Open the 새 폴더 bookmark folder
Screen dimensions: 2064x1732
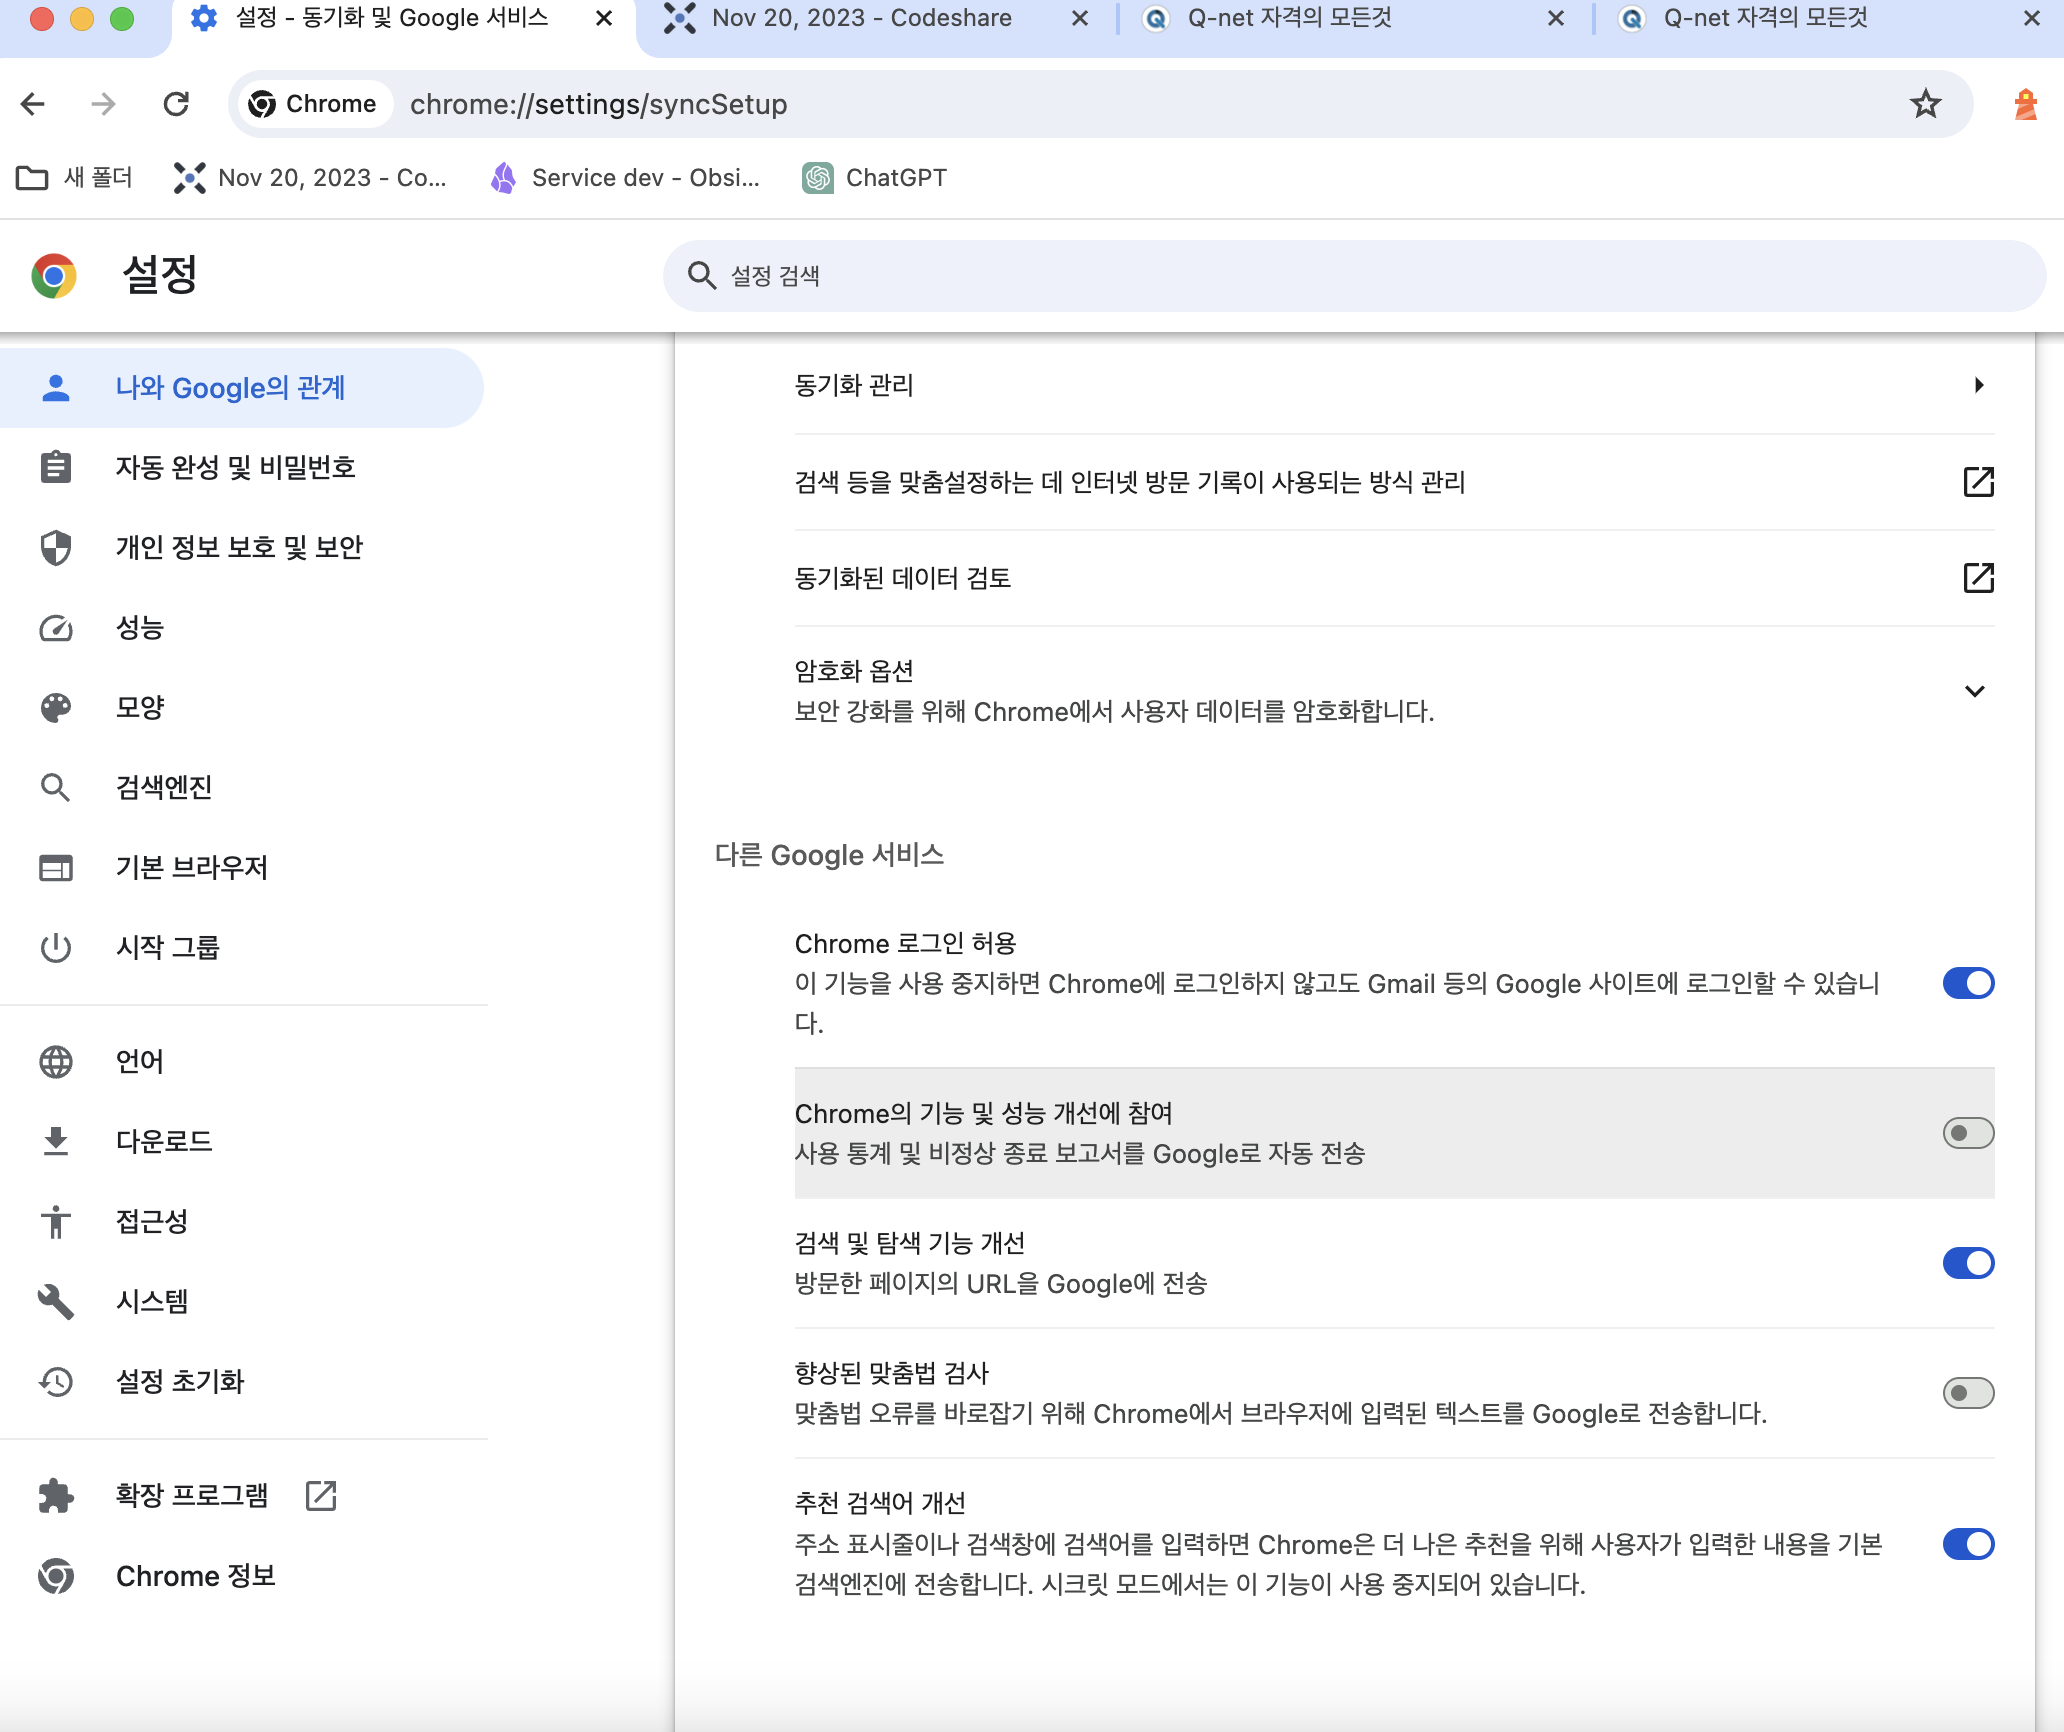[x=75, y=178]
